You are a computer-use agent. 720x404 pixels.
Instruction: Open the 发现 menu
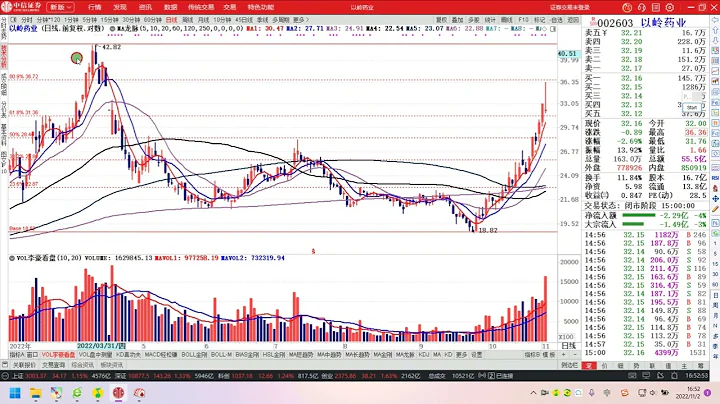coord(120,7)
